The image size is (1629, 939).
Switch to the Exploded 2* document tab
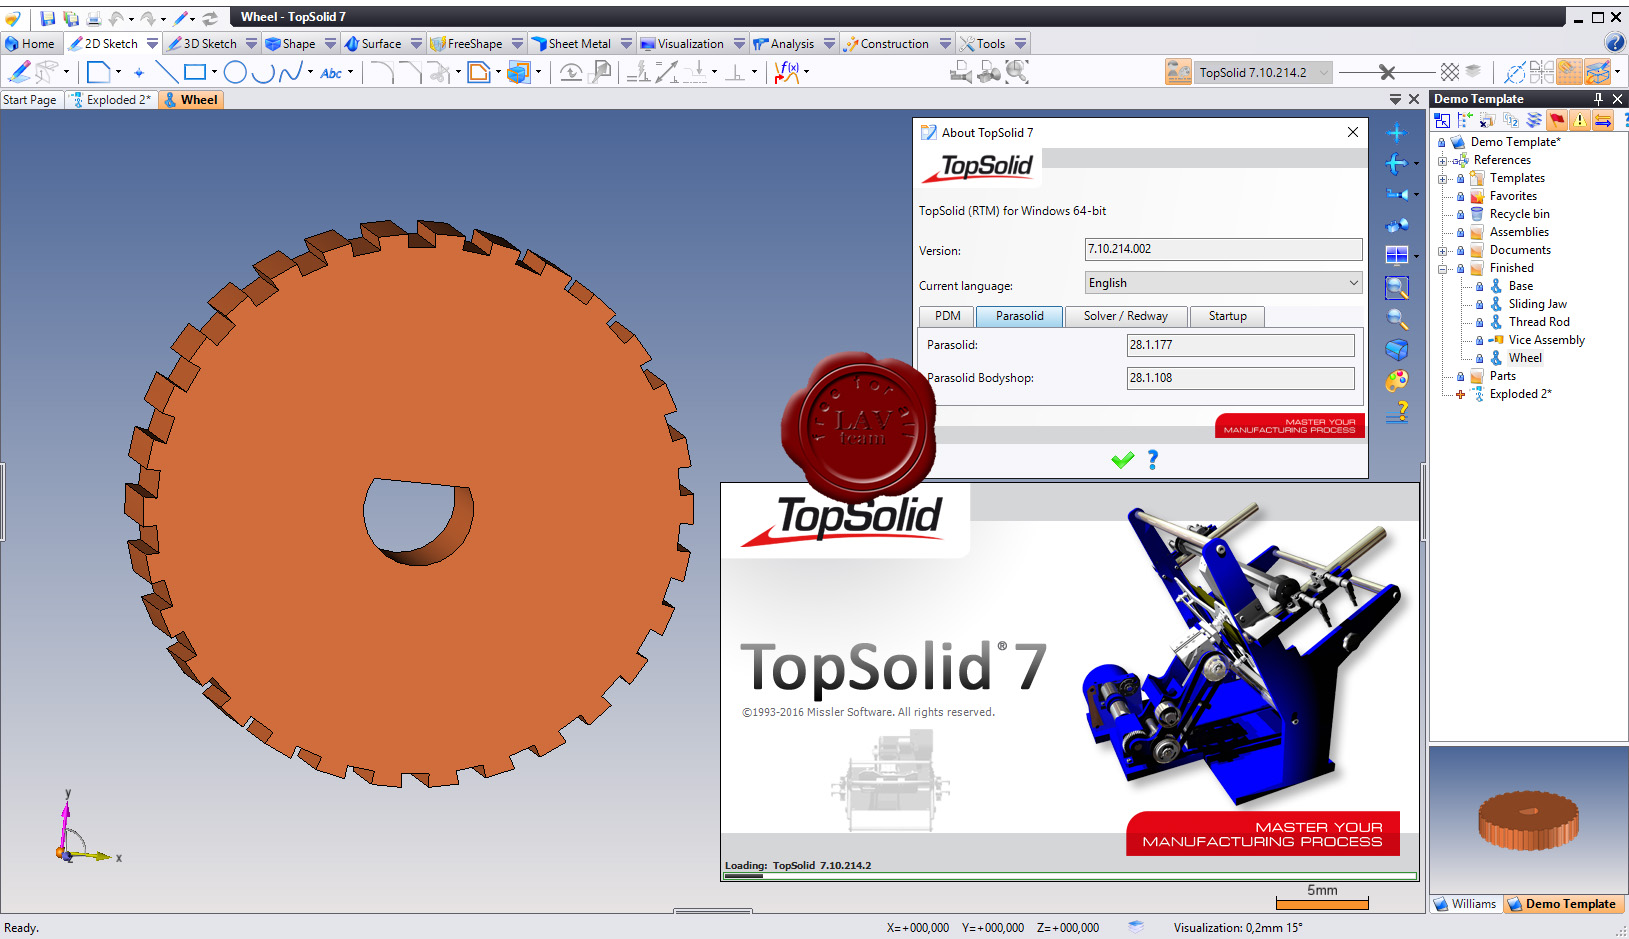(110, 100)
